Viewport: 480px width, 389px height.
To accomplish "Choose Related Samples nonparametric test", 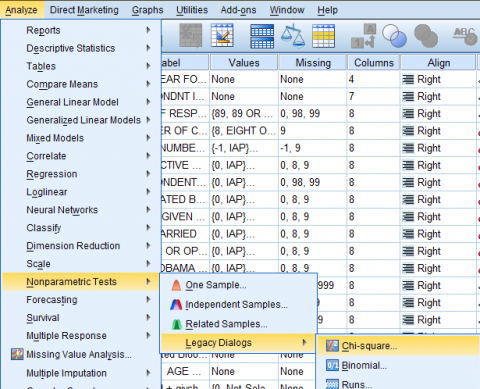I will [x=238, y=324].
